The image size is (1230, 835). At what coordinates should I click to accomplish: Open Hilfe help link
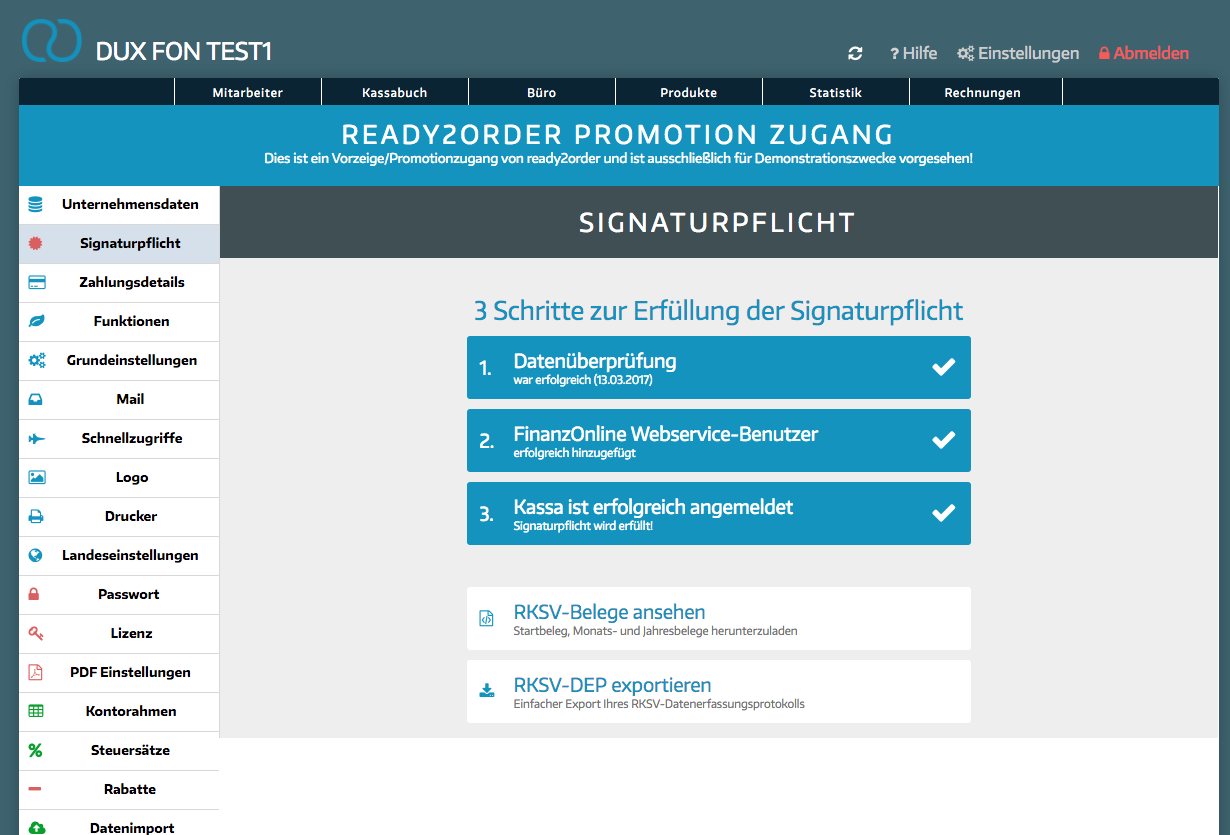pos(913,53)
